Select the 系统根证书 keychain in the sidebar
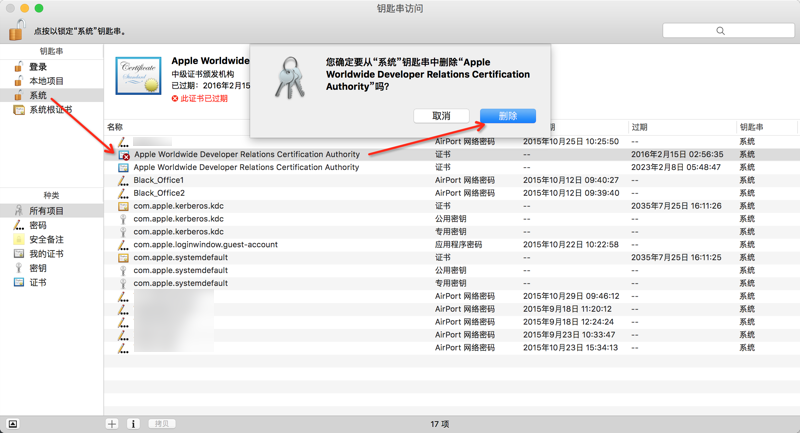This screenshot has width=800, height=433. 51,110
